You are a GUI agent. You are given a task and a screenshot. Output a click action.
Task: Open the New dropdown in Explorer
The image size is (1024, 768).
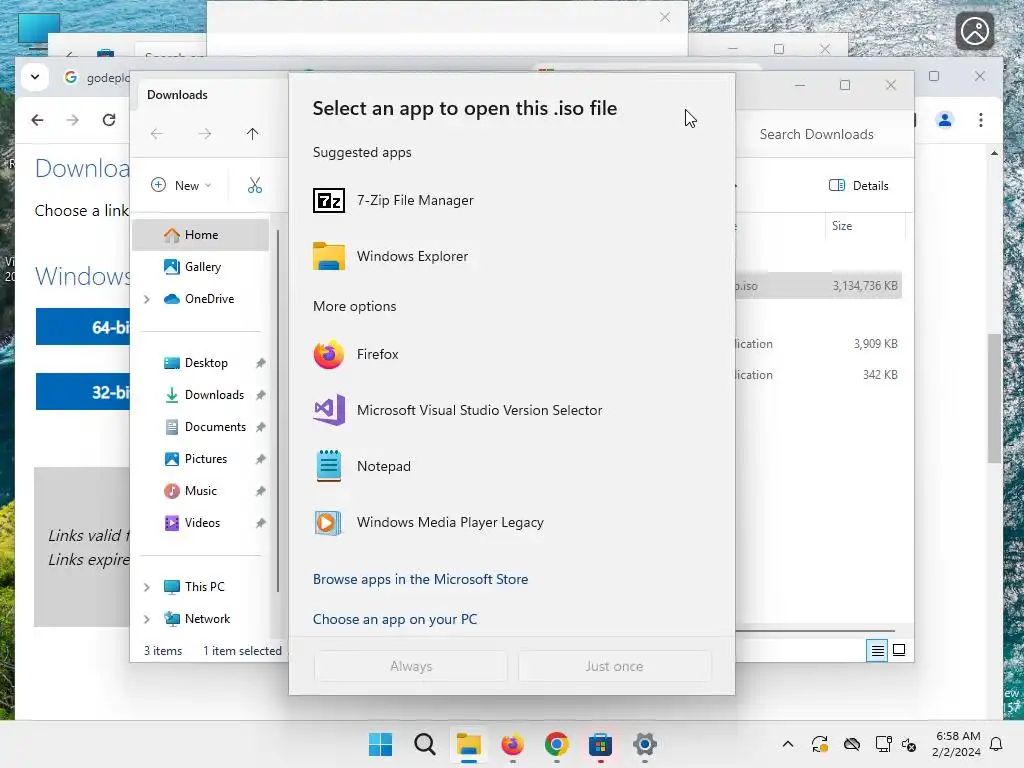click(x=181, y=185)
